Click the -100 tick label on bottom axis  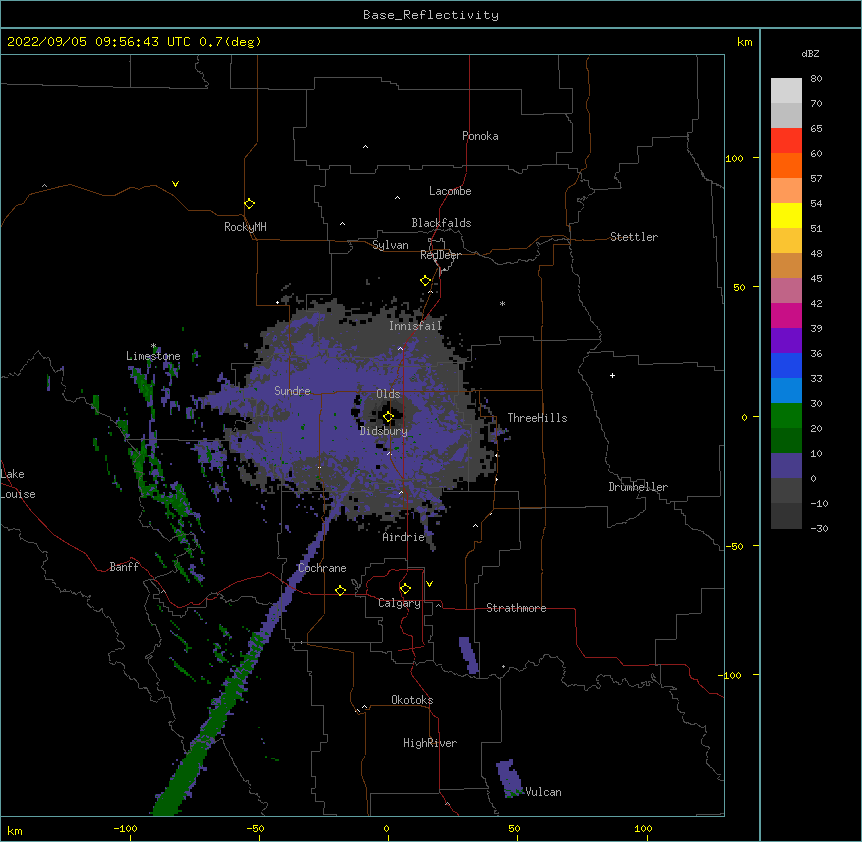[125, 828]
